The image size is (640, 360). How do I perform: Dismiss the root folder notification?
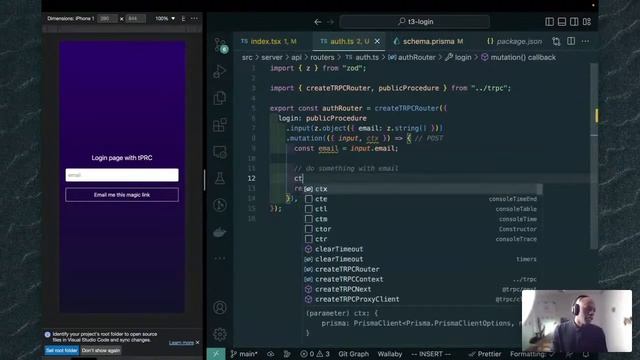[x=198, y=342]
